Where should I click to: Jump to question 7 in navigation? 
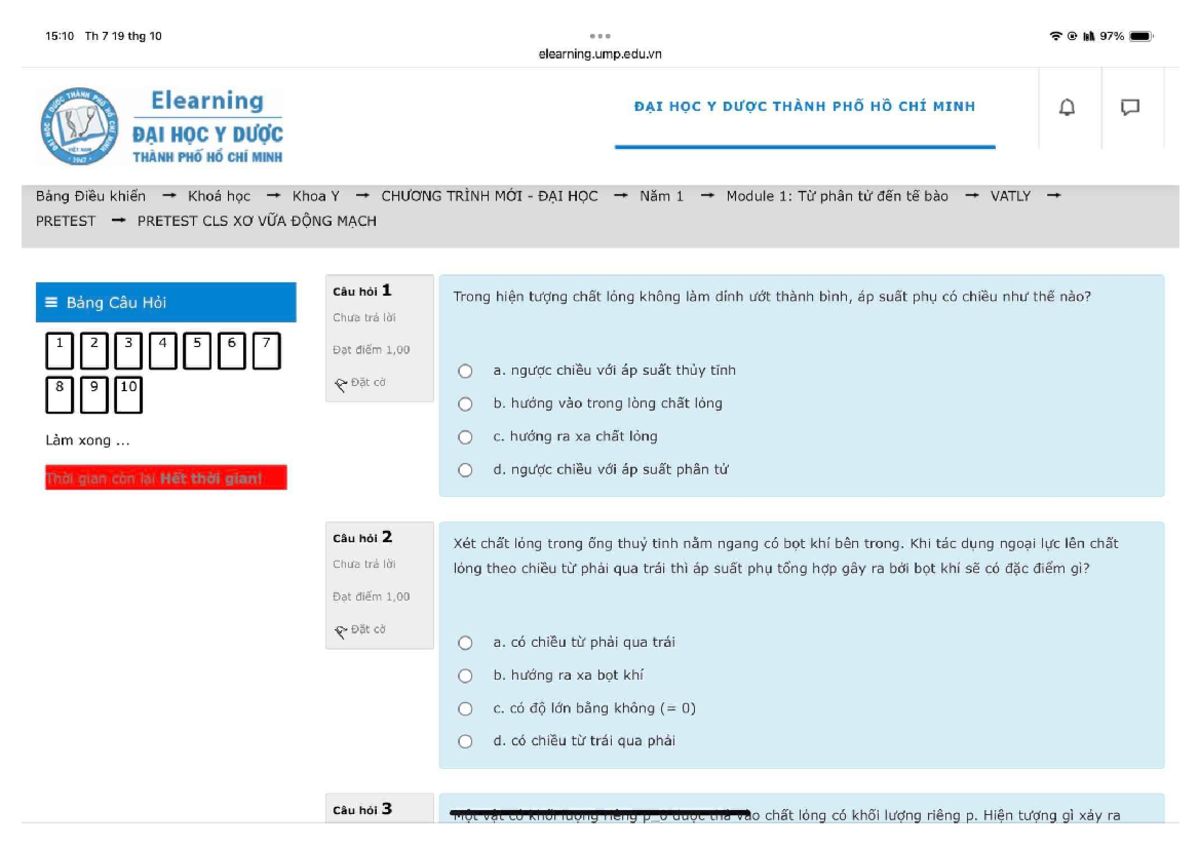click(266, 352)
